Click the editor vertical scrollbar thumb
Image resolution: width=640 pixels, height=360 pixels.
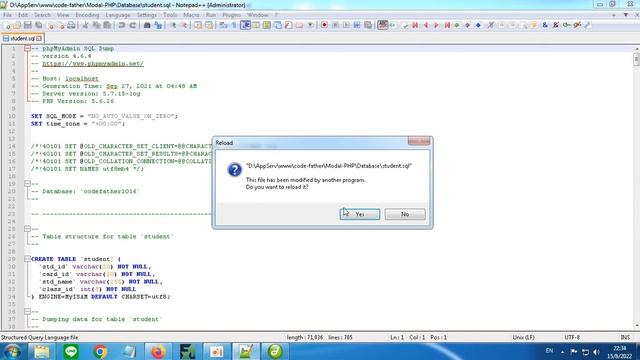click(637, 59)
